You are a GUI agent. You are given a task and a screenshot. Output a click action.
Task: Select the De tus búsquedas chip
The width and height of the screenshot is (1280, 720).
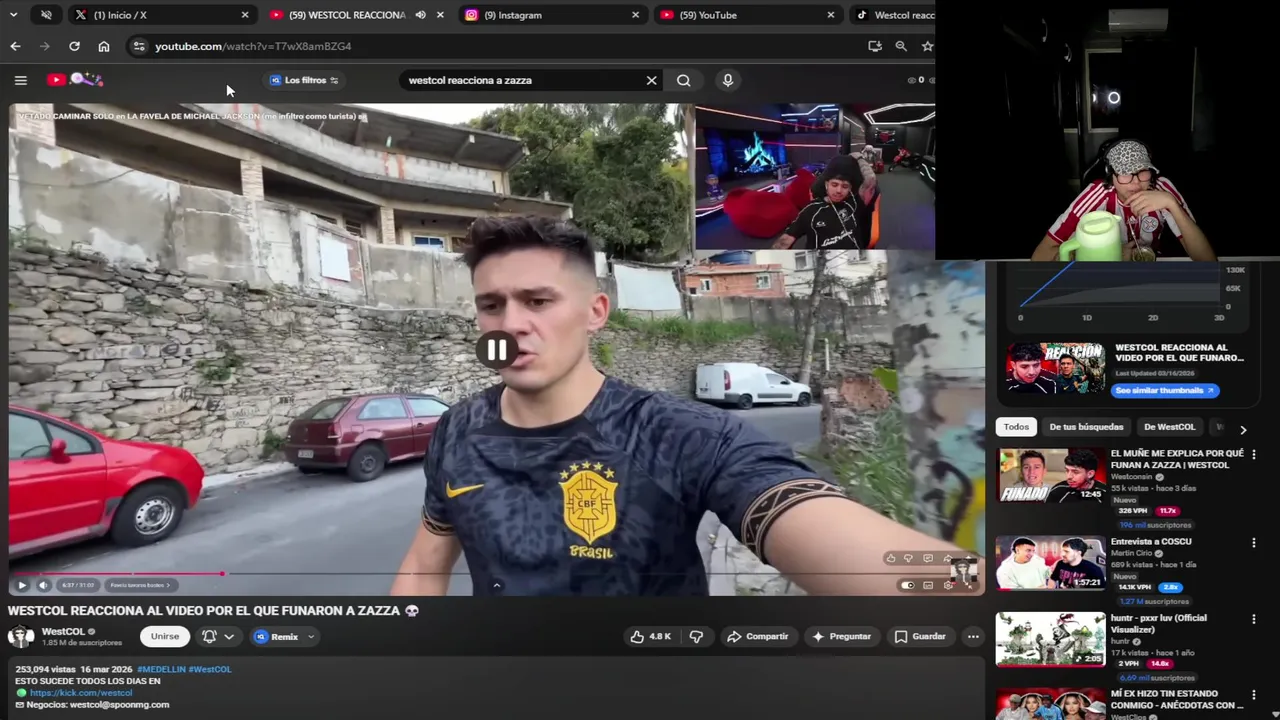(x=1086, y=427)
